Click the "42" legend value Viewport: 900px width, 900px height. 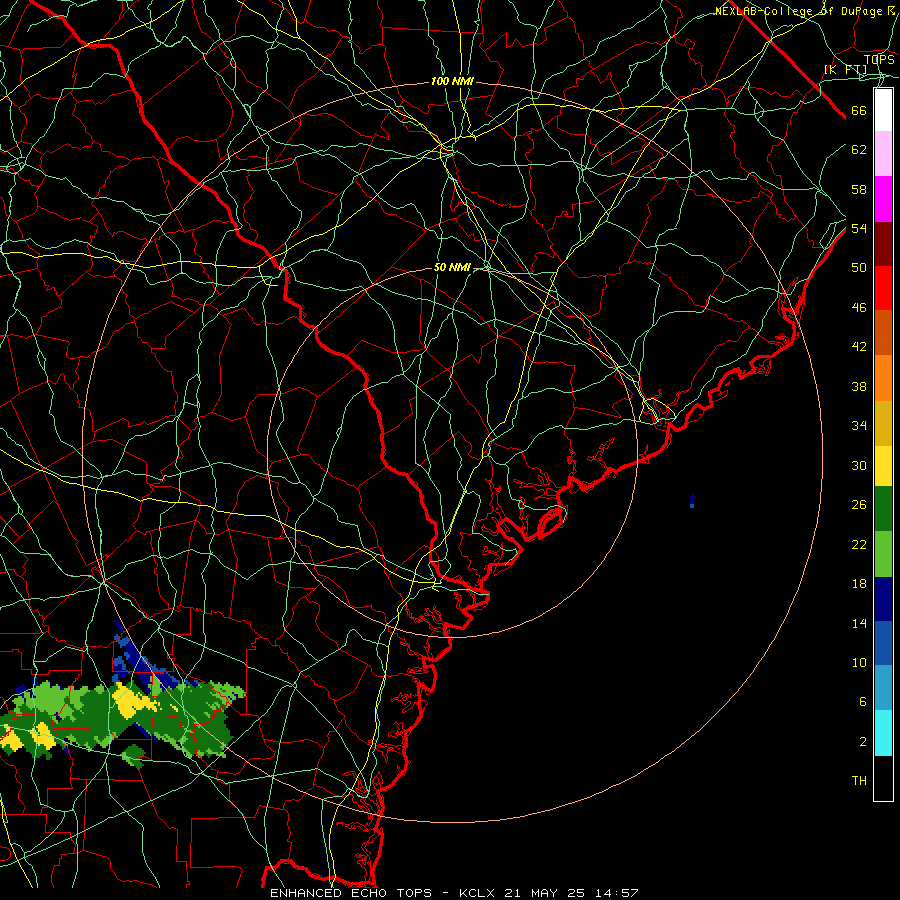point(859,347)
